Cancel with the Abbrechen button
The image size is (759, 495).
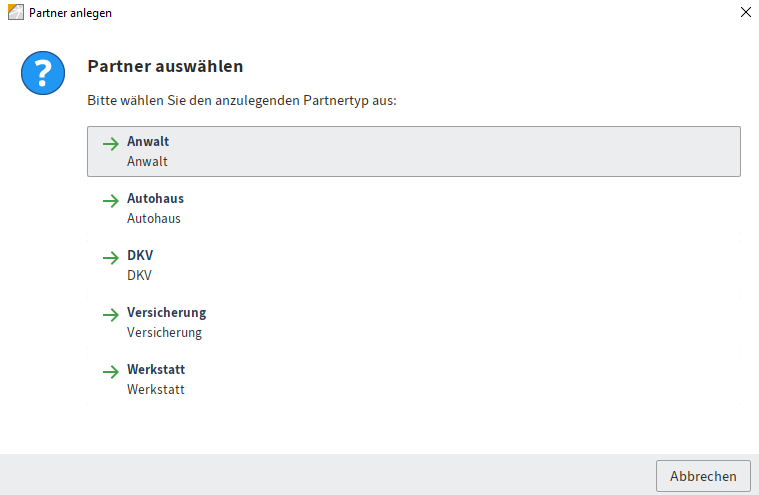(x=703, y=476)
